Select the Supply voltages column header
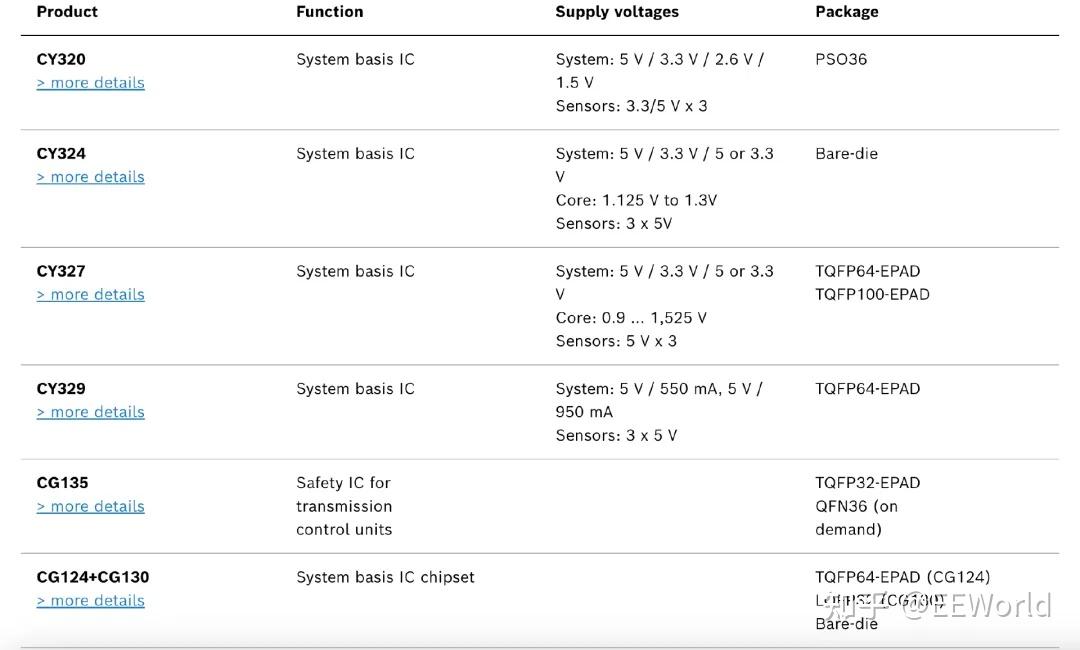 pyautogui.click(x=617, y=12)
